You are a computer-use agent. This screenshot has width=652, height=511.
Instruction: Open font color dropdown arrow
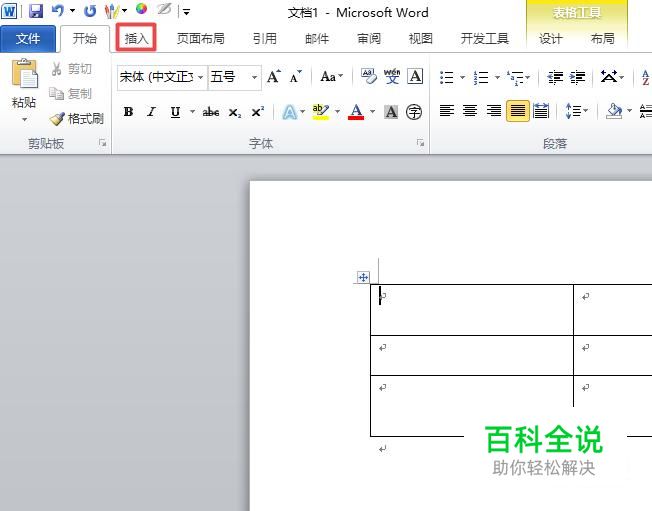(x=373, y=111)
